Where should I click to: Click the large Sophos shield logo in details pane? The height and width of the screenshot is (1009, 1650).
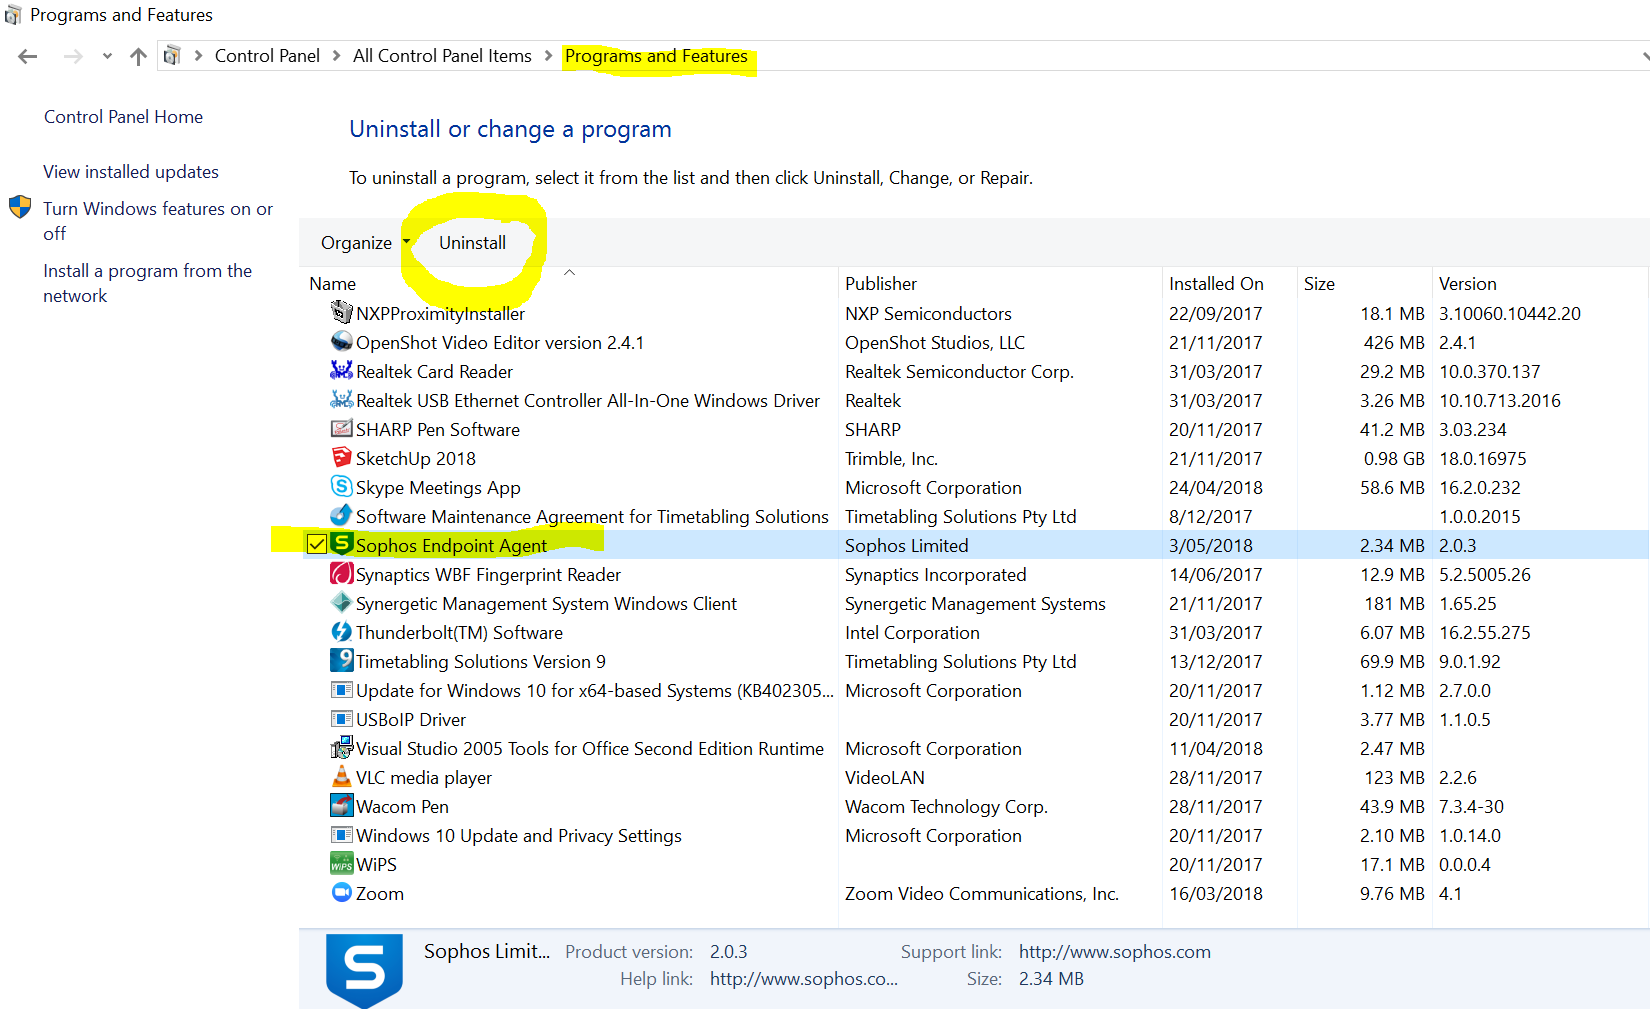364,970
